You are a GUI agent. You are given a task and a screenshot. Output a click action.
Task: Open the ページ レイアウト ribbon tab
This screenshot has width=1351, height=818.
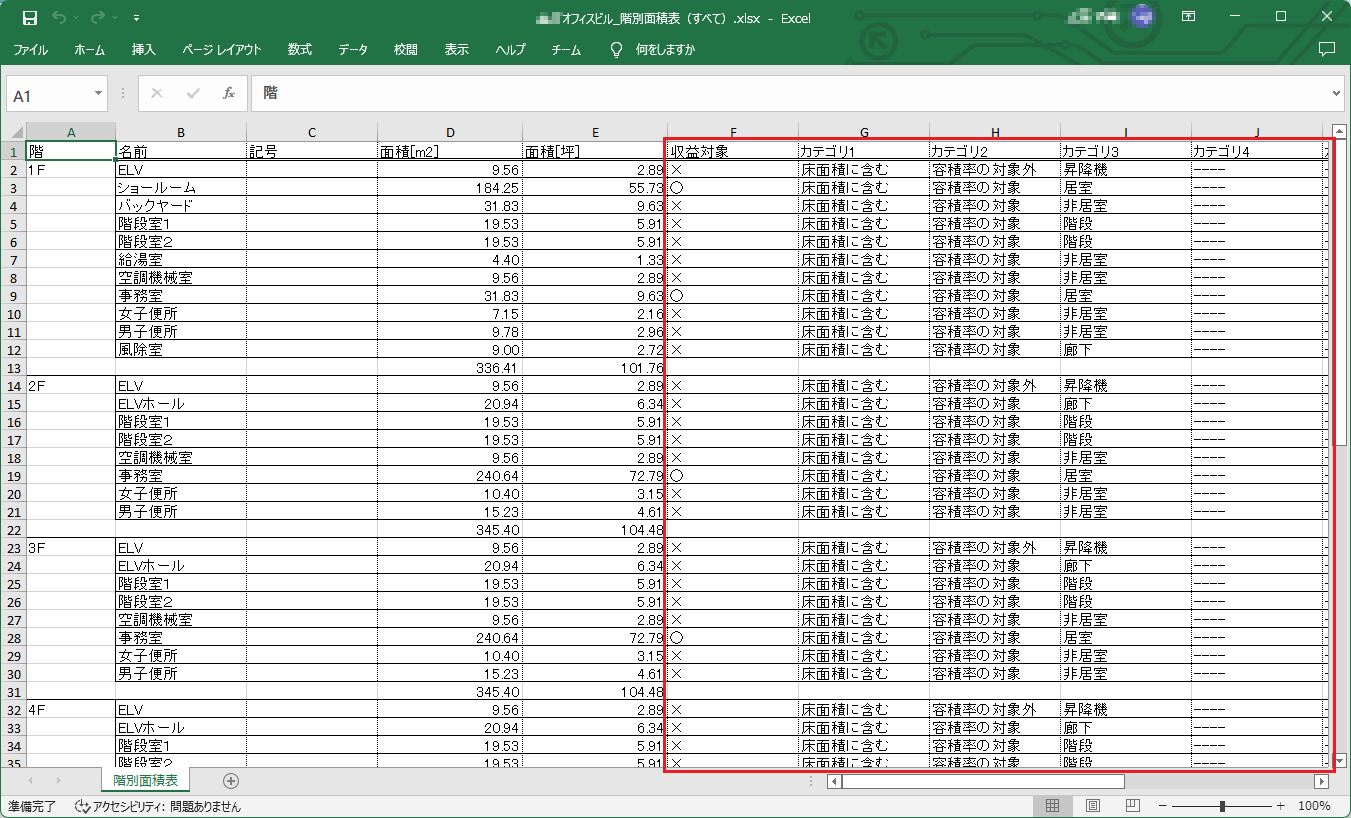coord(222,49)
